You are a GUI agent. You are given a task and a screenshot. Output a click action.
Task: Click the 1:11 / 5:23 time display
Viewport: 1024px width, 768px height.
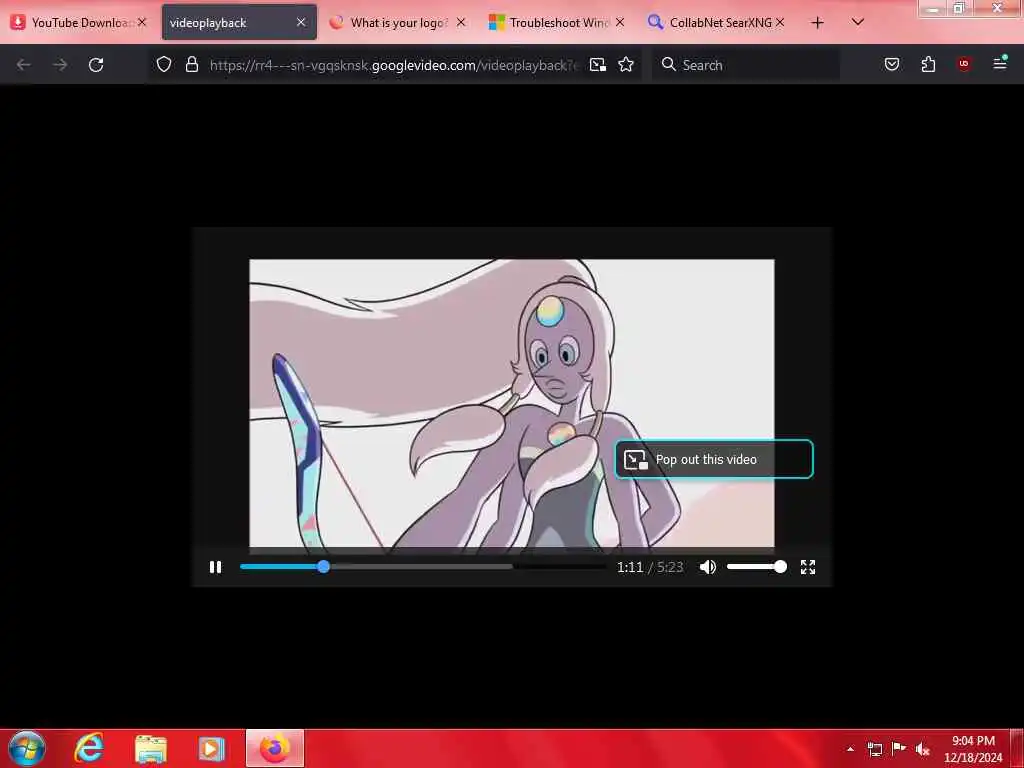pyautogui.click(x=650, y=567)
